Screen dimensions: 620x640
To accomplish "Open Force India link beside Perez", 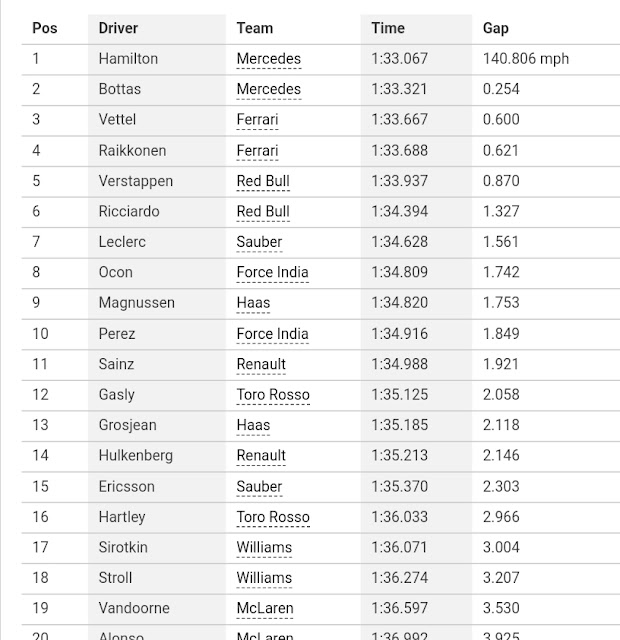I will coord(272,334).
